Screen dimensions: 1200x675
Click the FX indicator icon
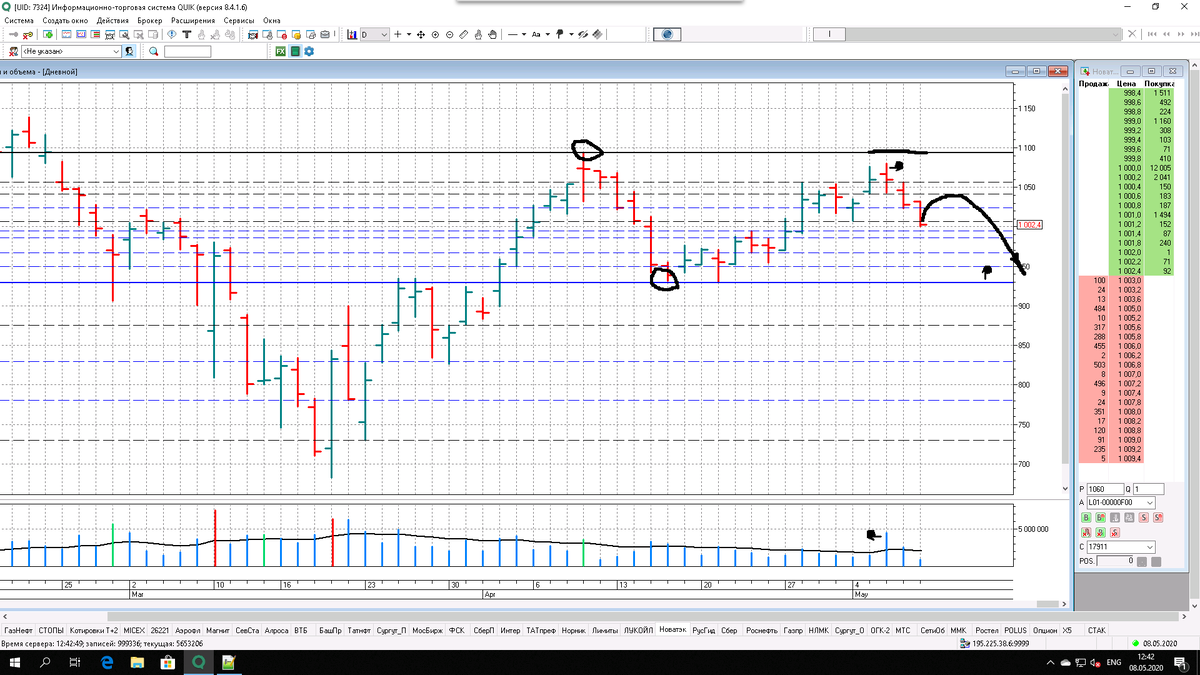[280, 51]
